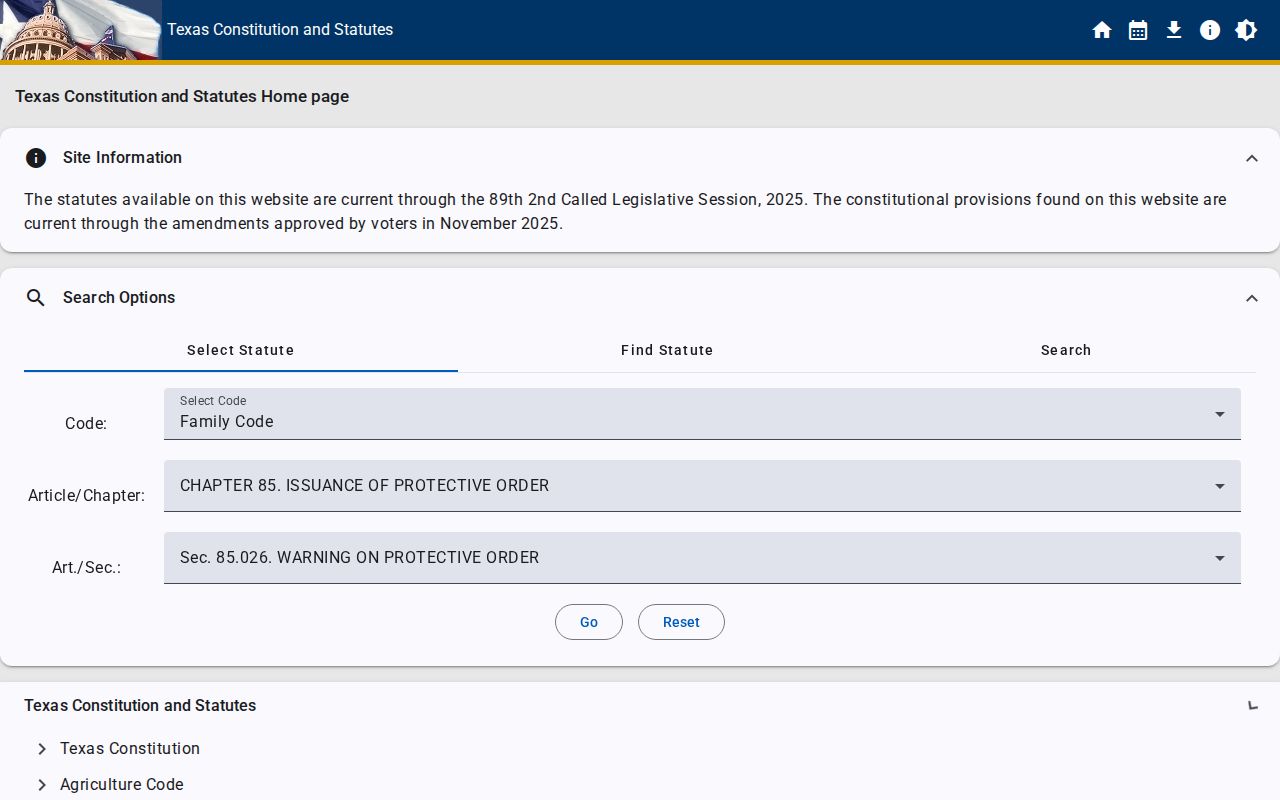The image size is (1280, 800).
Task: Go to home via house icon
Action: pos(1102,30)
